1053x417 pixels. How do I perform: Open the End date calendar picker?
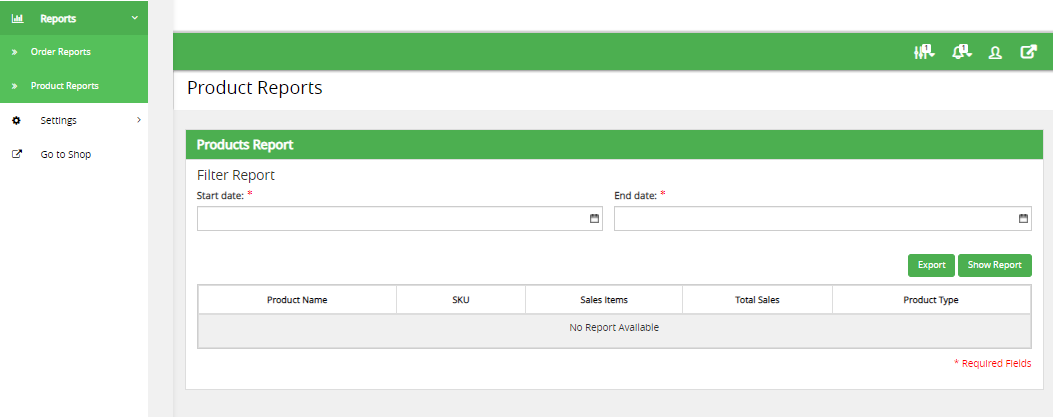1023,218
